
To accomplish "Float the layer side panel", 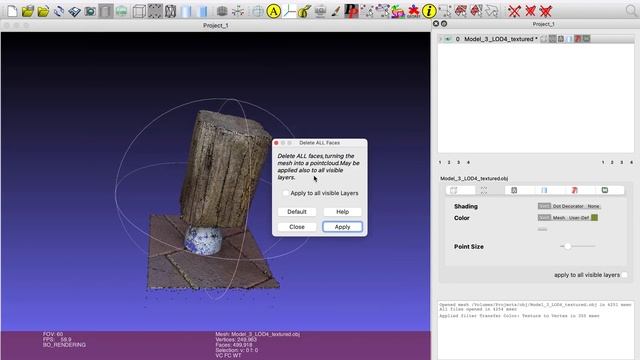I will 444,24.
